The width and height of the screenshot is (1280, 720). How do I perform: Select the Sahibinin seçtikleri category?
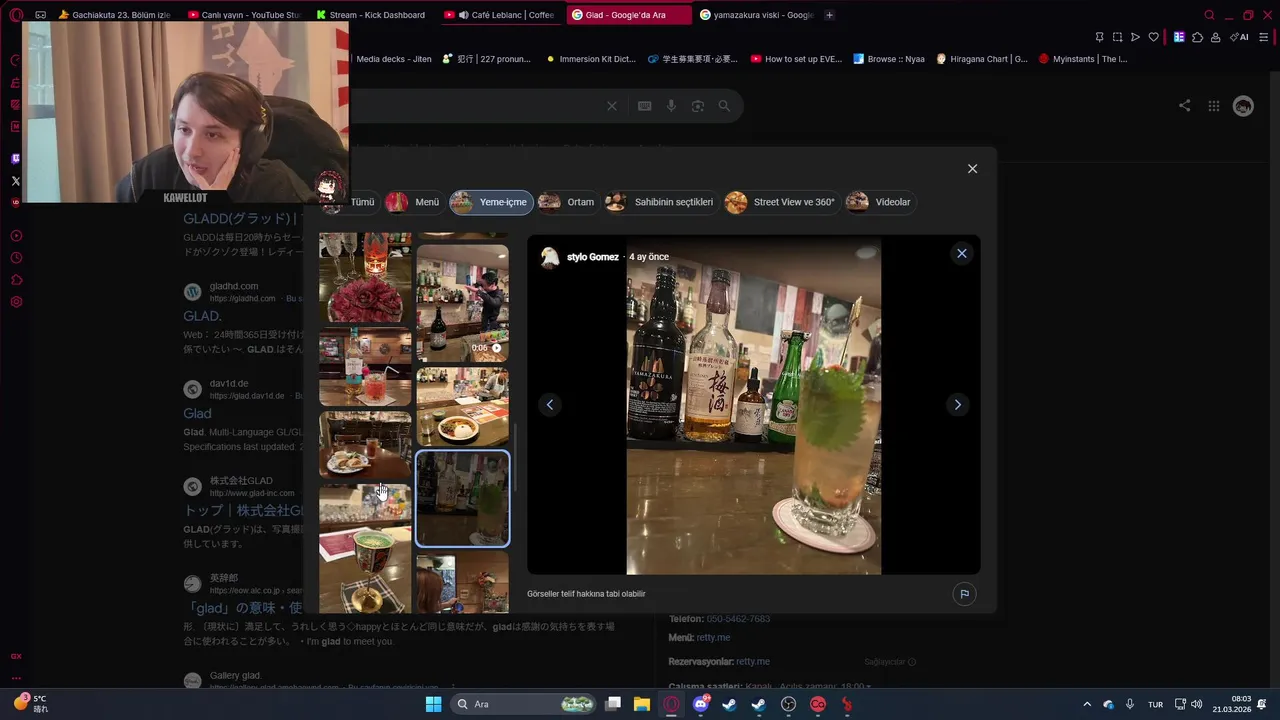[x=661, y=202]
